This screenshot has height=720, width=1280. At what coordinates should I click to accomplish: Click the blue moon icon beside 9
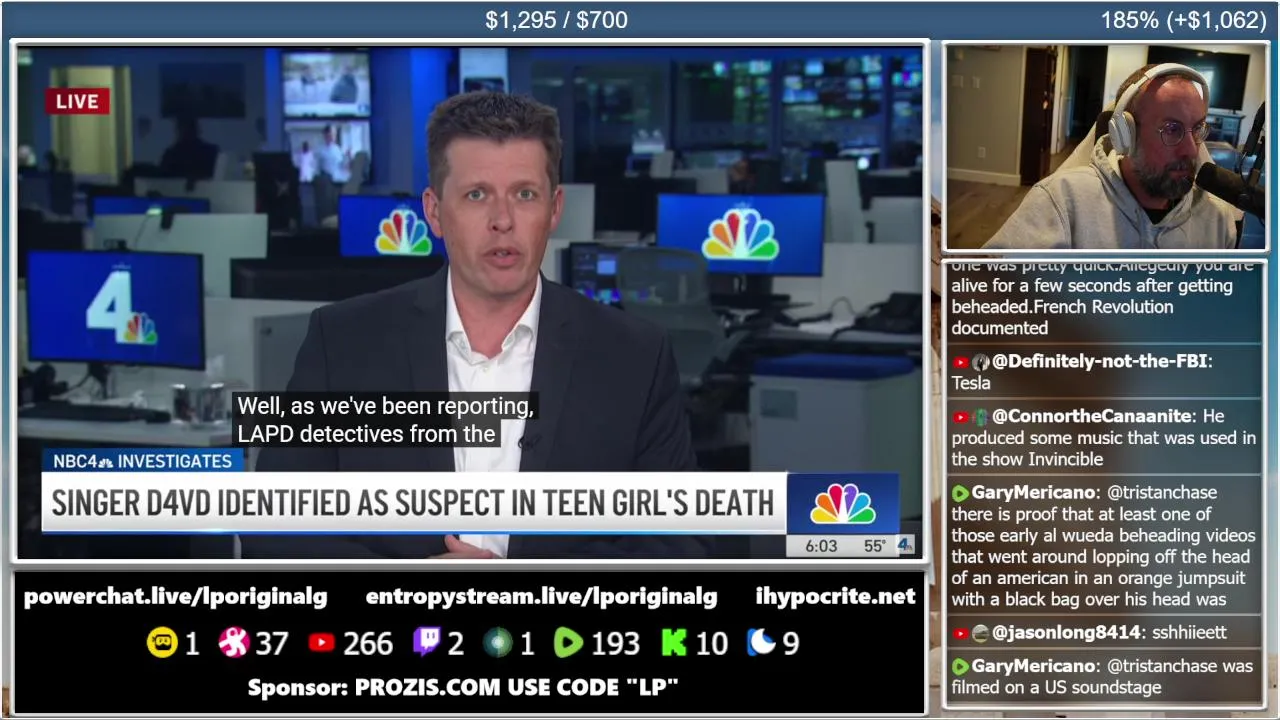coord(761,643)
